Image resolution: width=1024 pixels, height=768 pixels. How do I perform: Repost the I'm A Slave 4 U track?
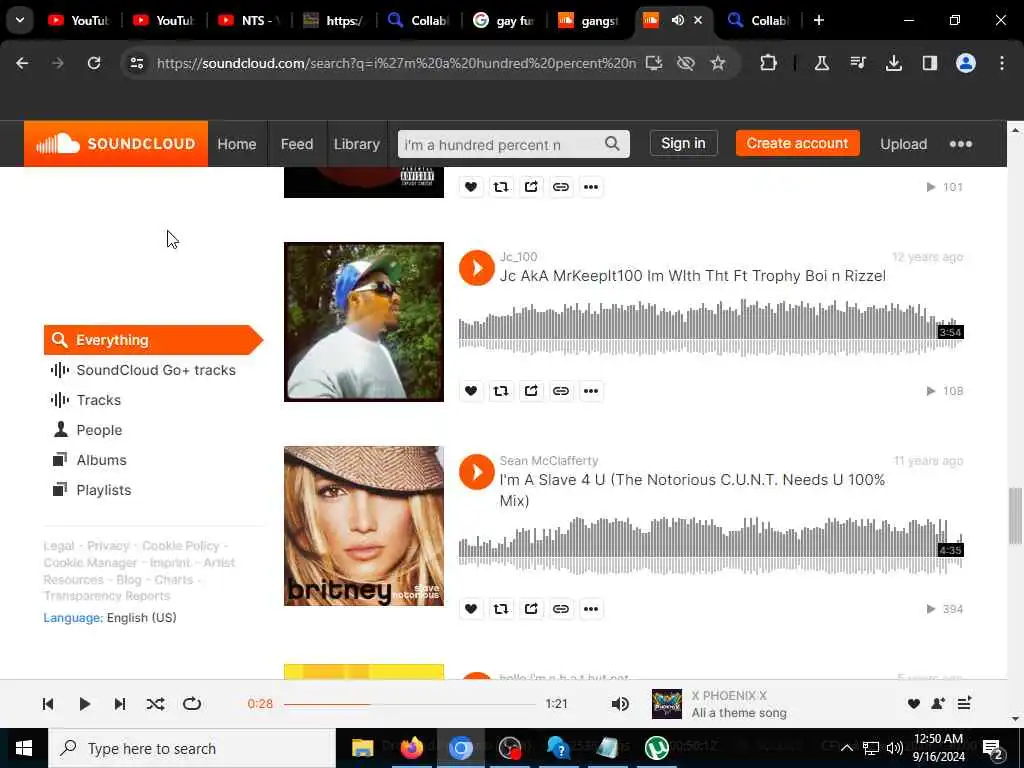coord(501,609)
